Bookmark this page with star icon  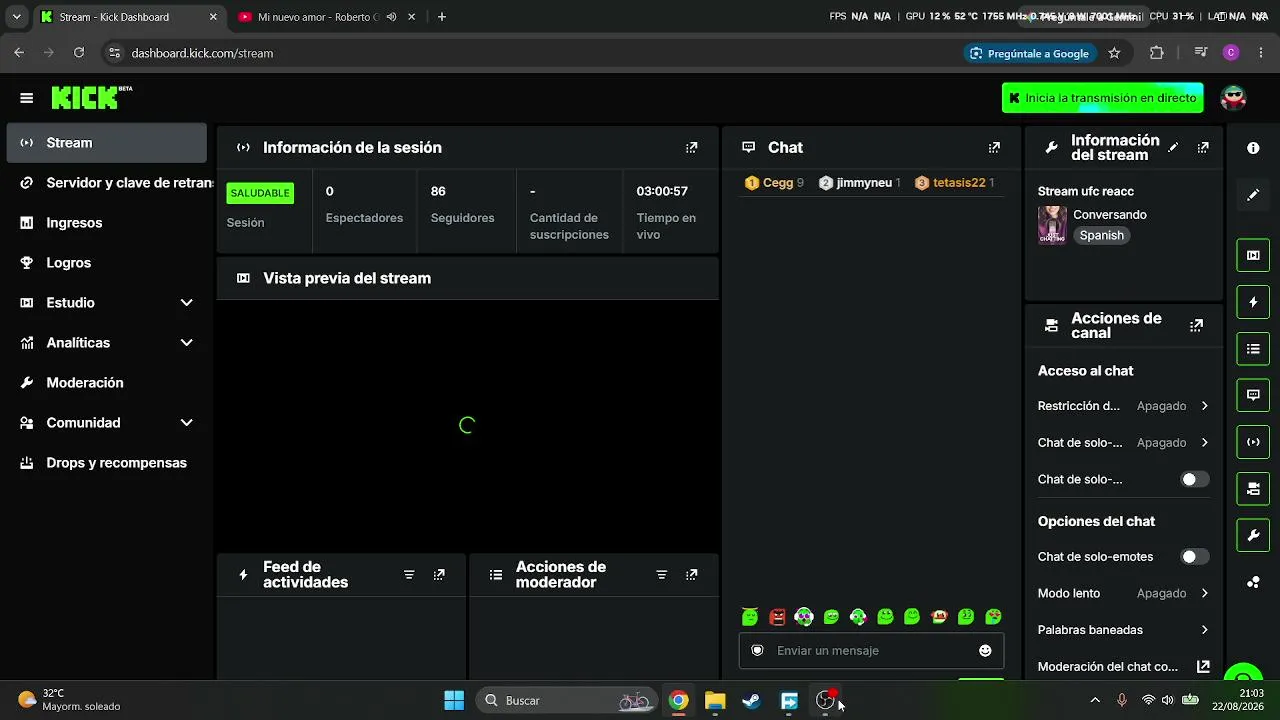1114,53
